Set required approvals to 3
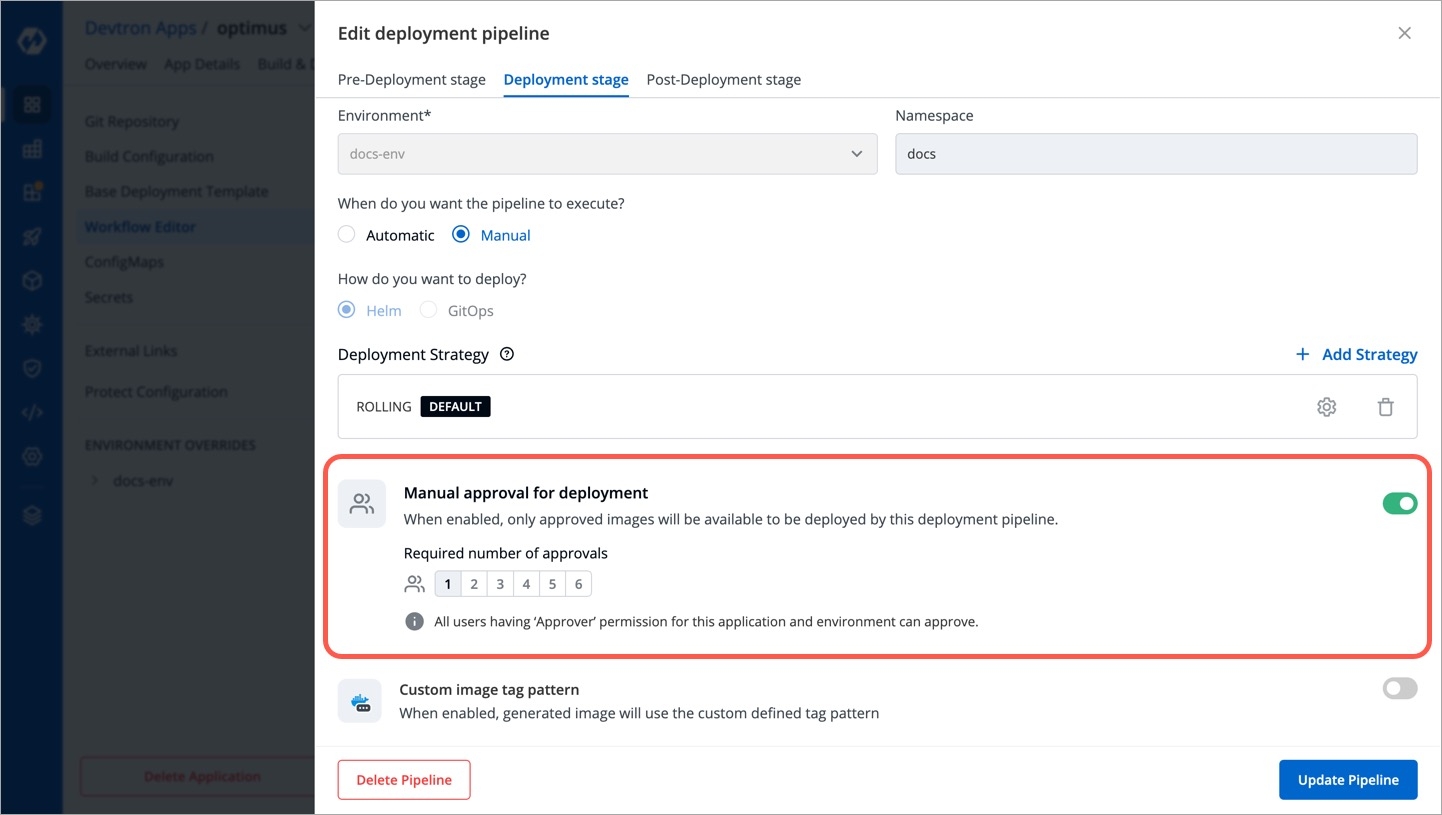This screenshot has height=815, width=1442. pos(500,584)
